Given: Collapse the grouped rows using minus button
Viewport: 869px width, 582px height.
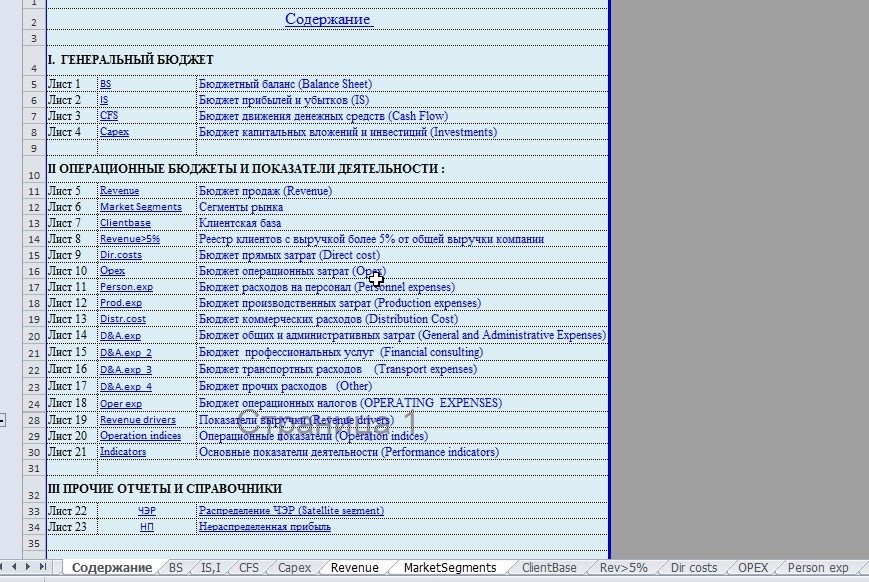Looking at the screenshot, I should [x=2, y=421].
